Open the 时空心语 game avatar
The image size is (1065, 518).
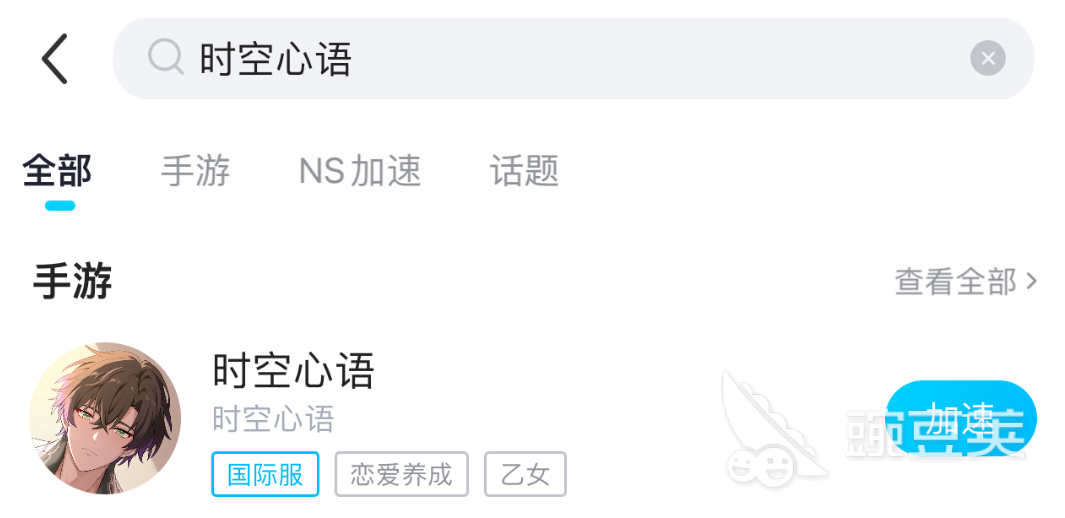click(x=105, y=418)
